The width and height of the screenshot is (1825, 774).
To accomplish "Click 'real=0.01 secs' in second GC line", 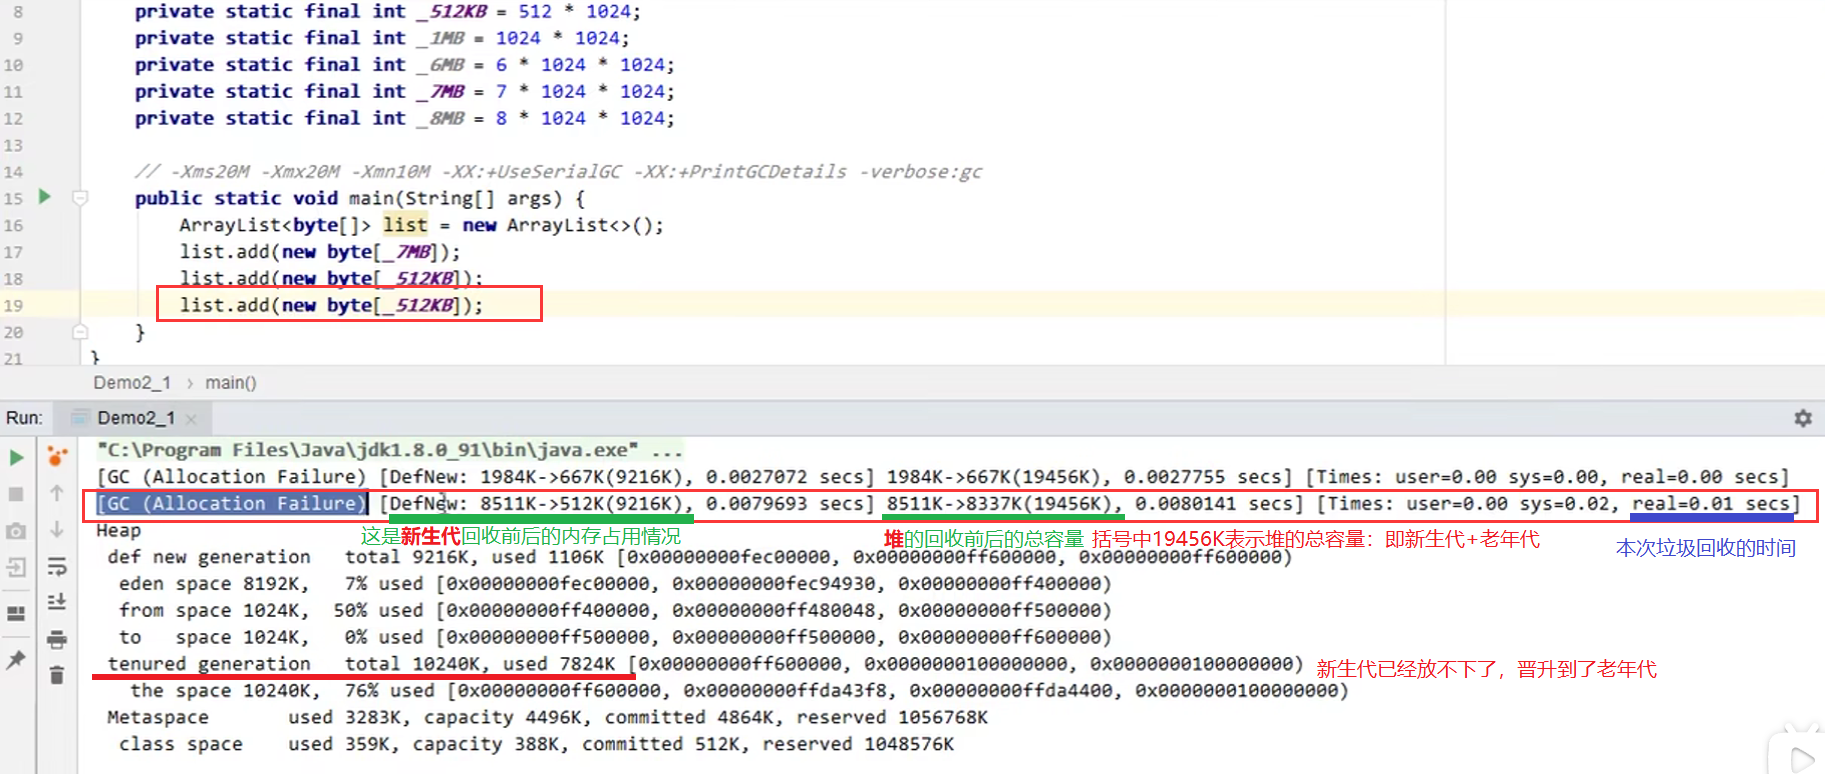I will pyautogui.click(x=1711, y=504).
